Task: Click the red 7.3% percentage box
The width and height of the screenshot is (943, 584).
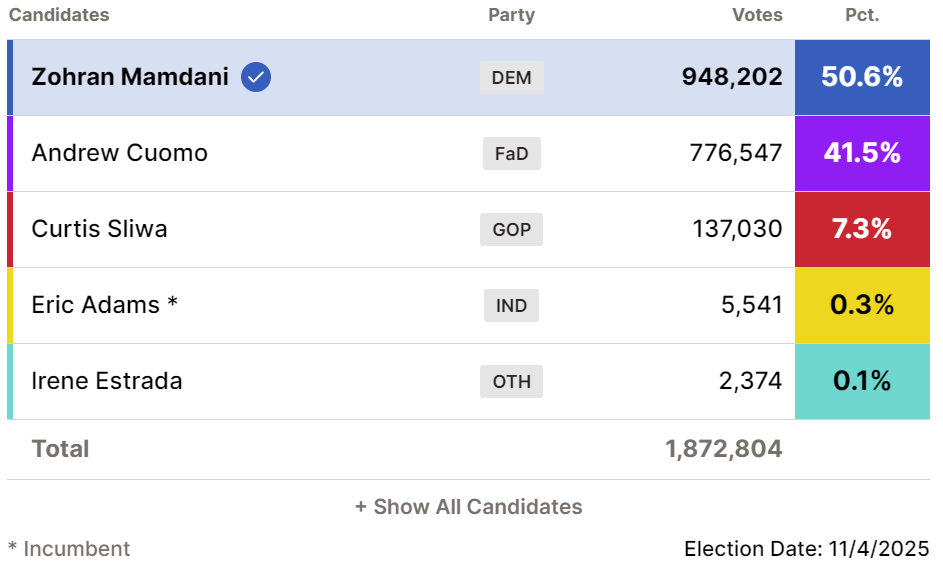Action: (862, 229)
